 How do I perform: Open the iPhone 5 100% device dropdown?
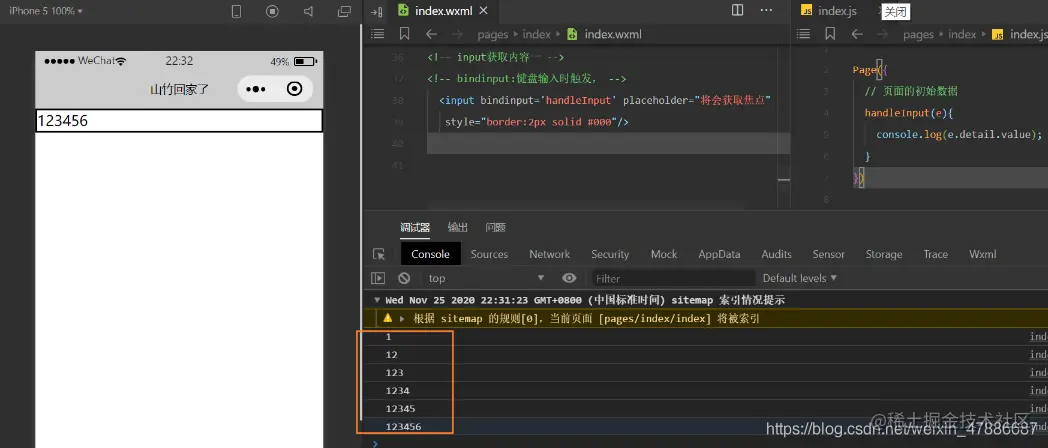click(x=45, y=11)
